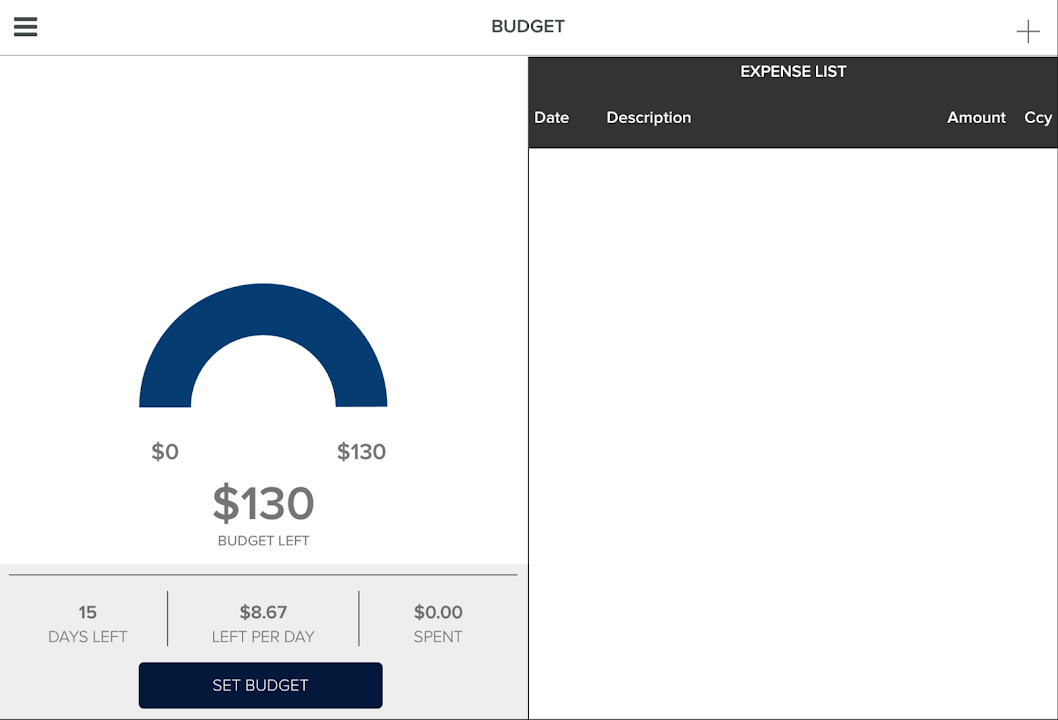Click the blue semicircle budget gauge
The image size is (1058, 720).
pos(263,312)
